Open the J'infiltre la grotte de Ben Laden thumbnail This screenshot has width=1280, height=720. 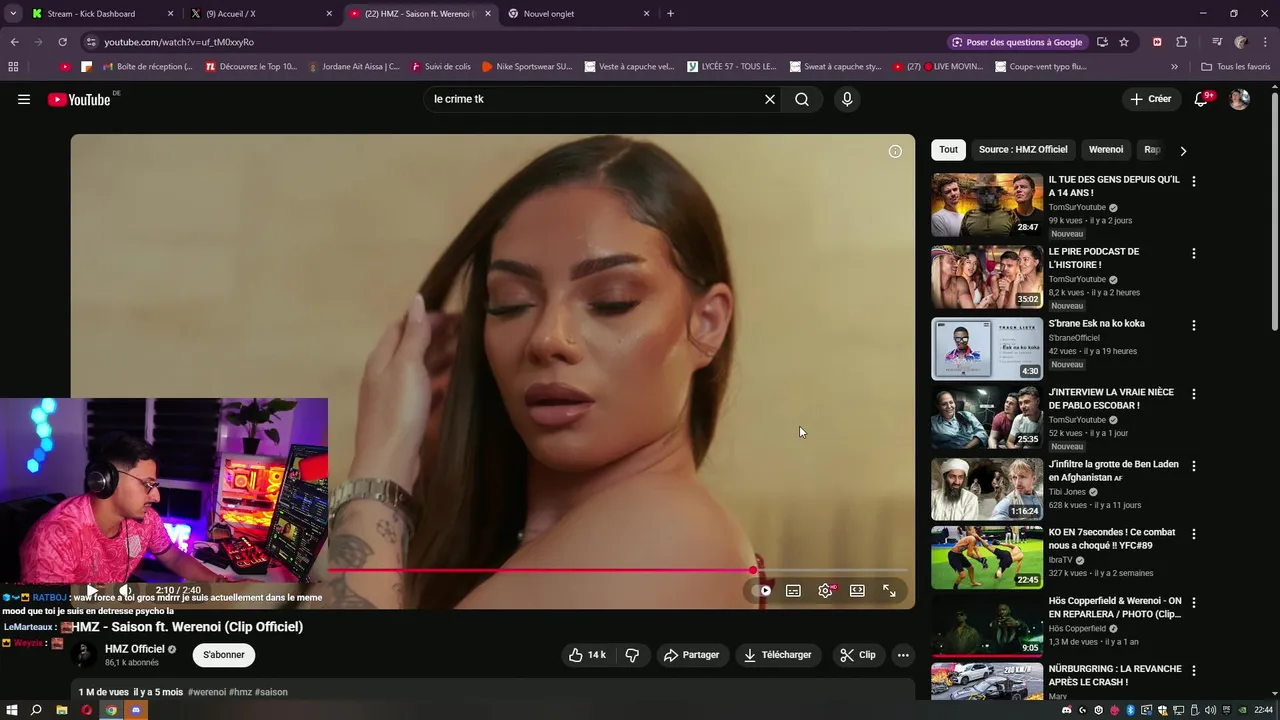987,489
